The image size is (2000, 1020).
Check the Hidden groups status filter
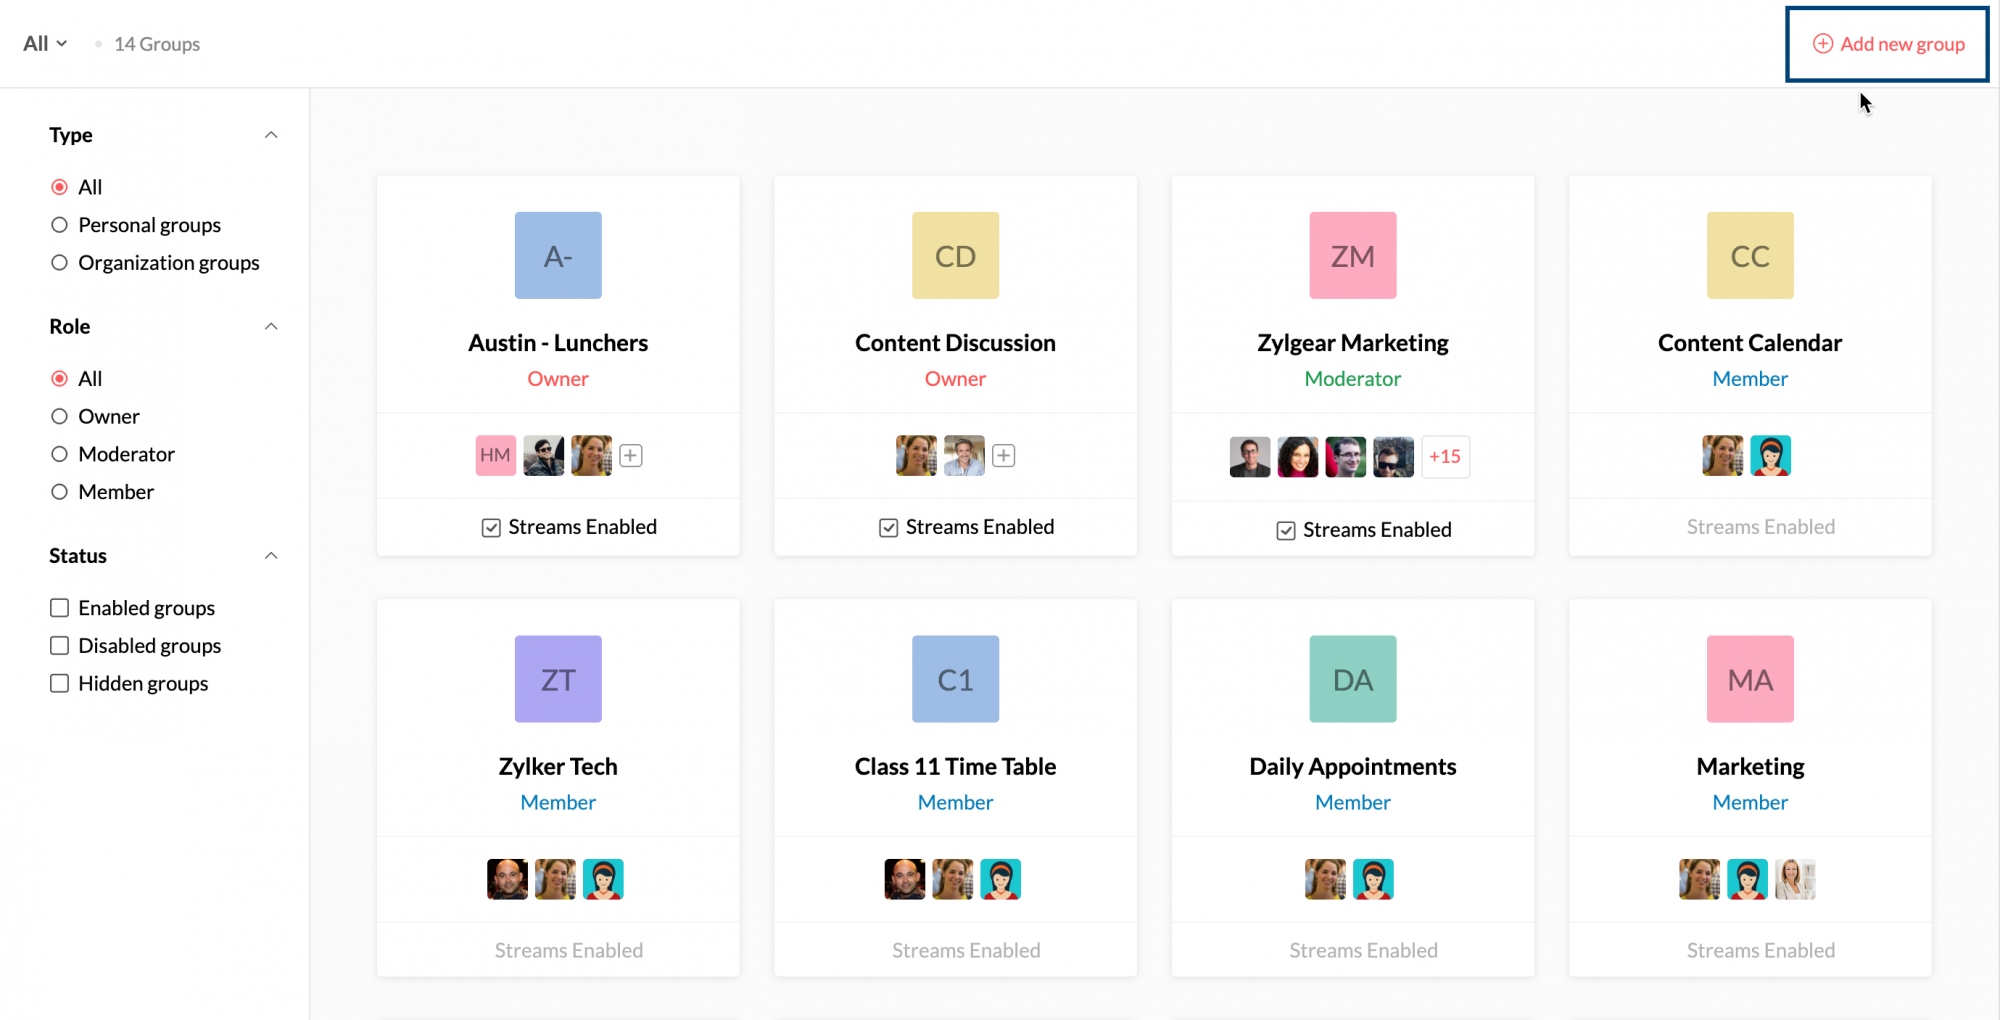click(x=60, y=684)
